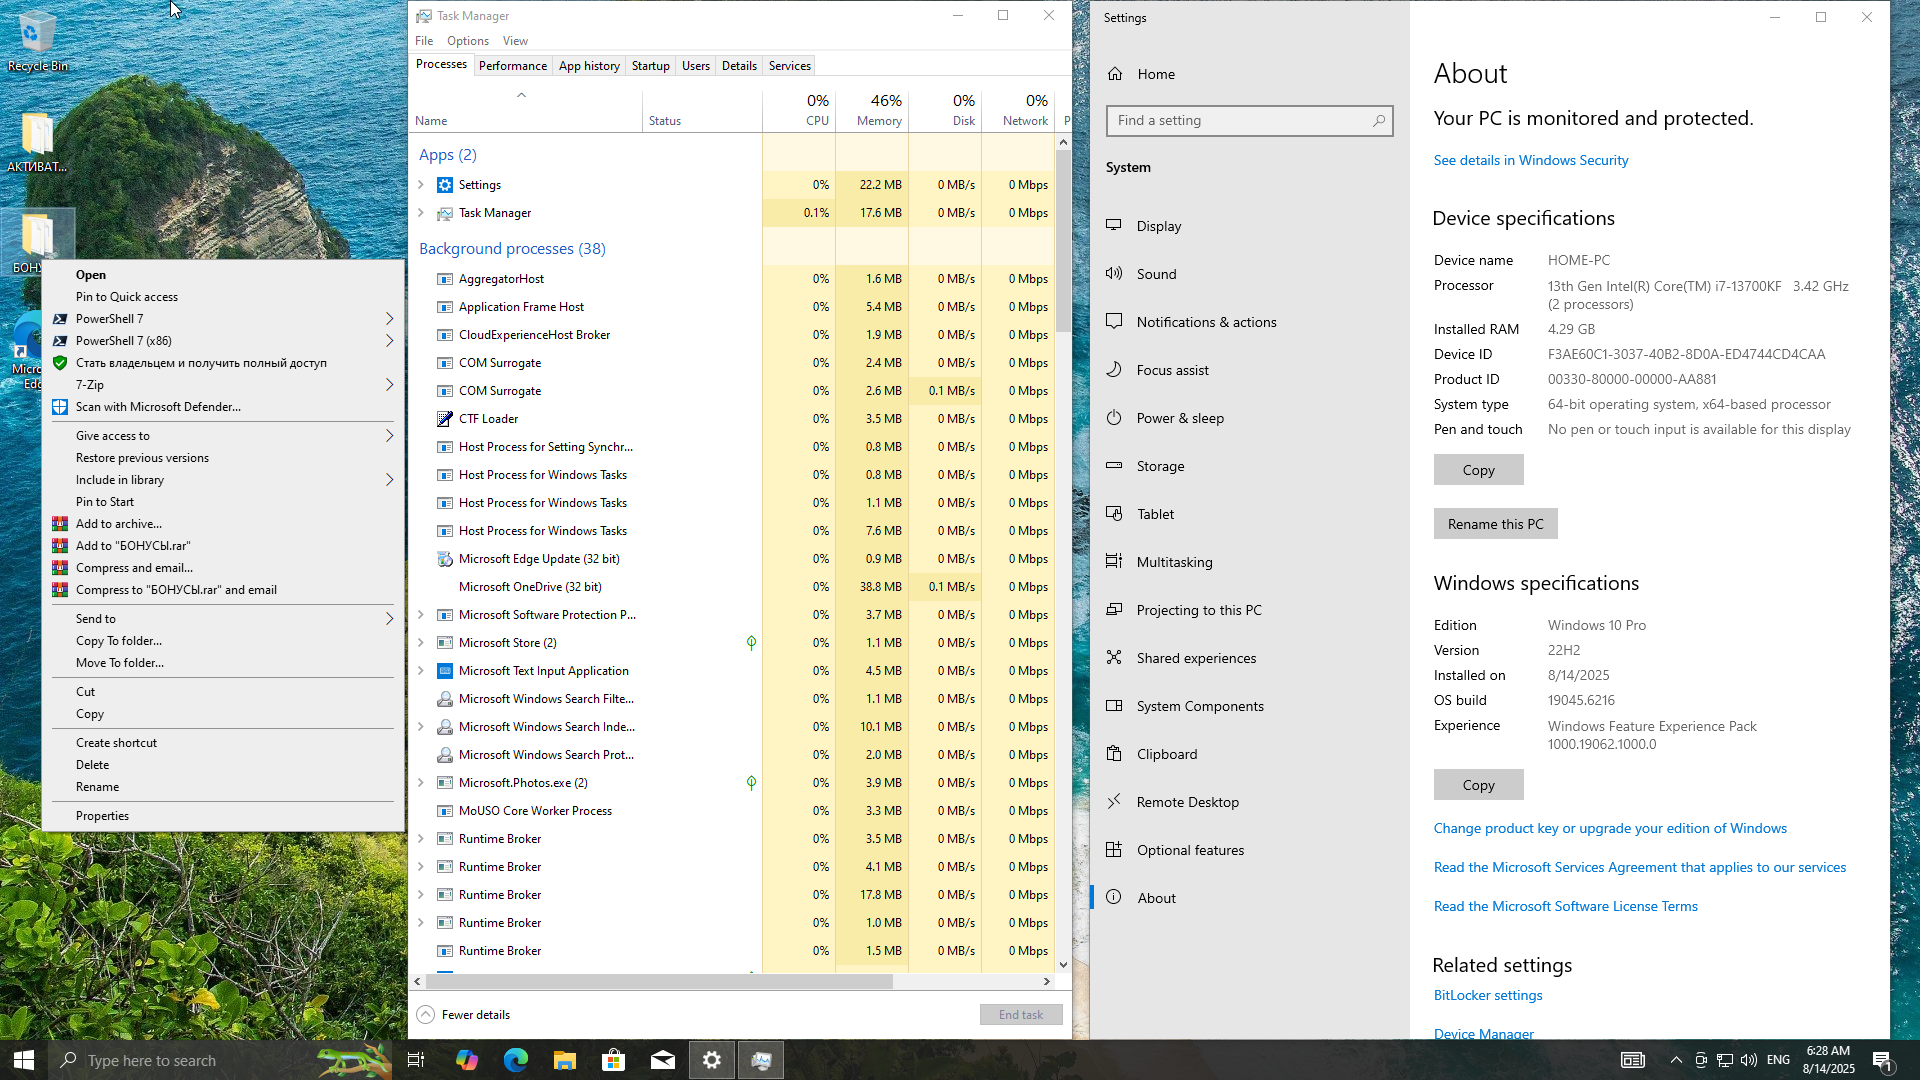This screenshot has height=1080, width=1920.
Task: Choose Properties in context menu
Action: (223, 816)
